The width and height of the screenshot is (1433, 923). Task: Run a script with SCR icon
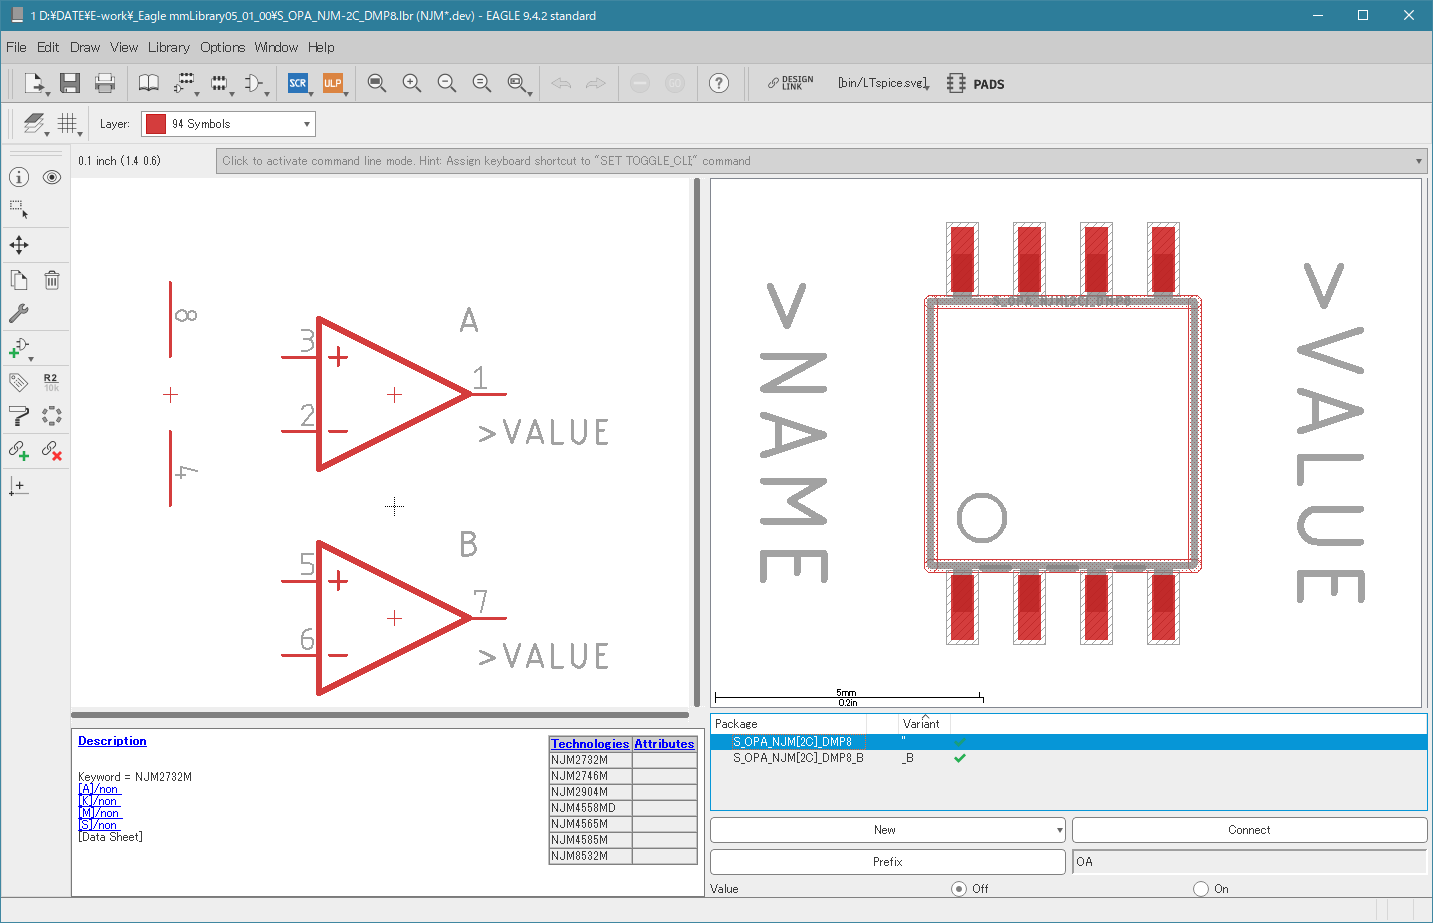(298, 83)
